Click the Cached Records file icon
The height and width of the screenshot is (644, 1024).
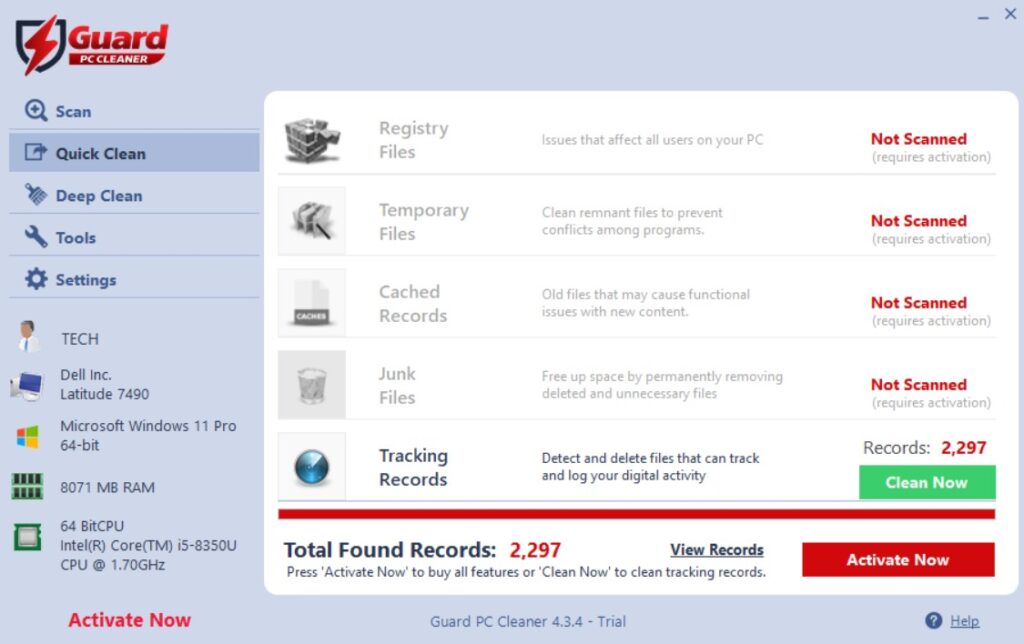(x=312, y=303)
